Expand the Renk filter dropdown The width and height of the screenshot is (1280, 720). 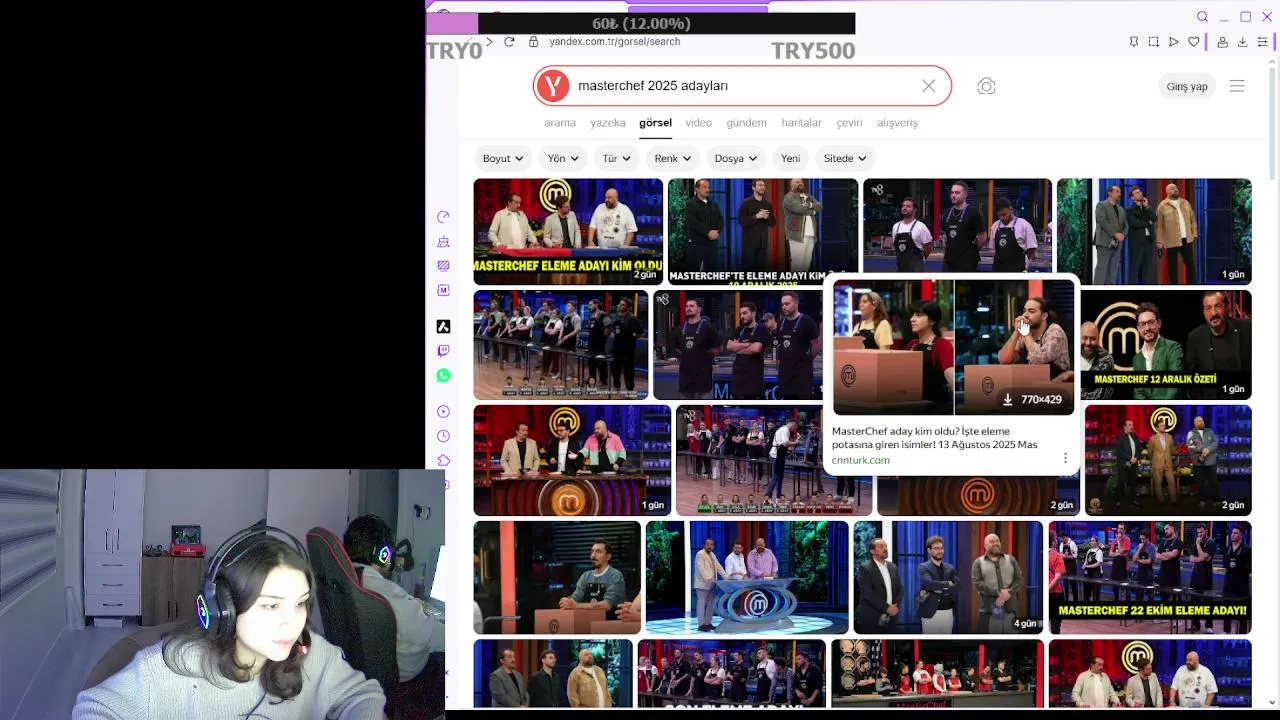(673, 158)
